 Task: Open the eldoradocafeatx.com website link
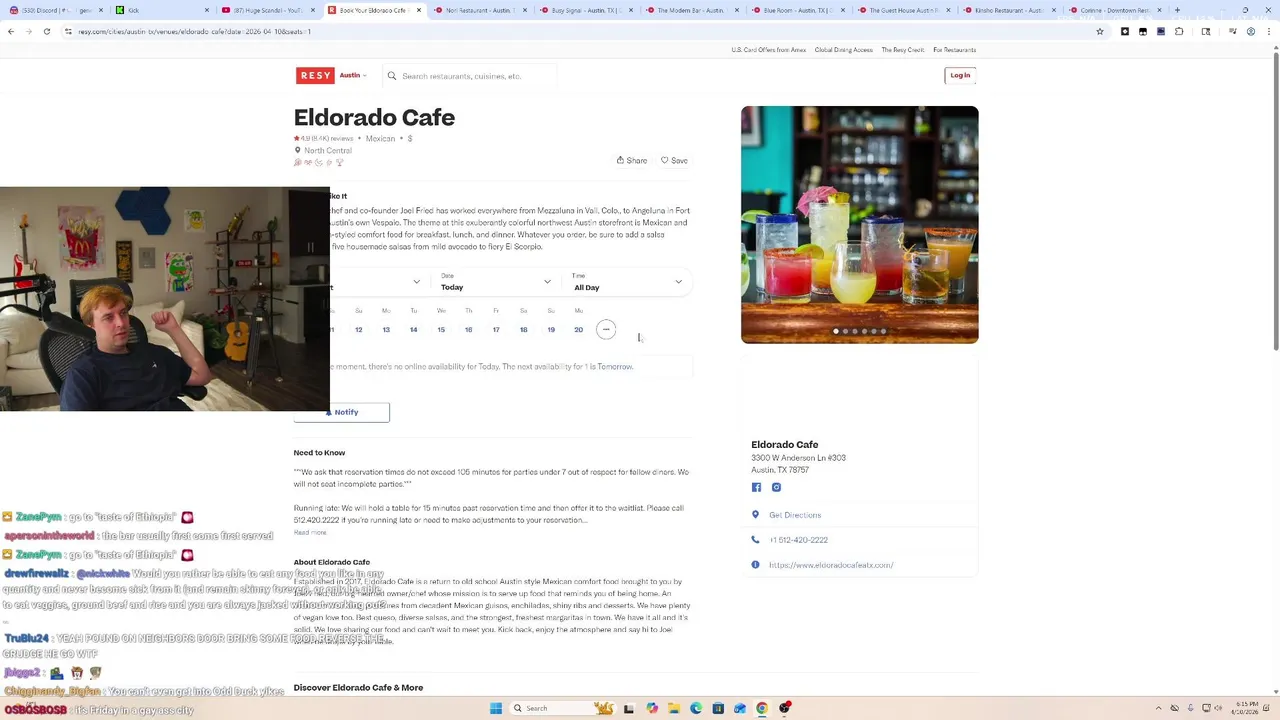831,565
